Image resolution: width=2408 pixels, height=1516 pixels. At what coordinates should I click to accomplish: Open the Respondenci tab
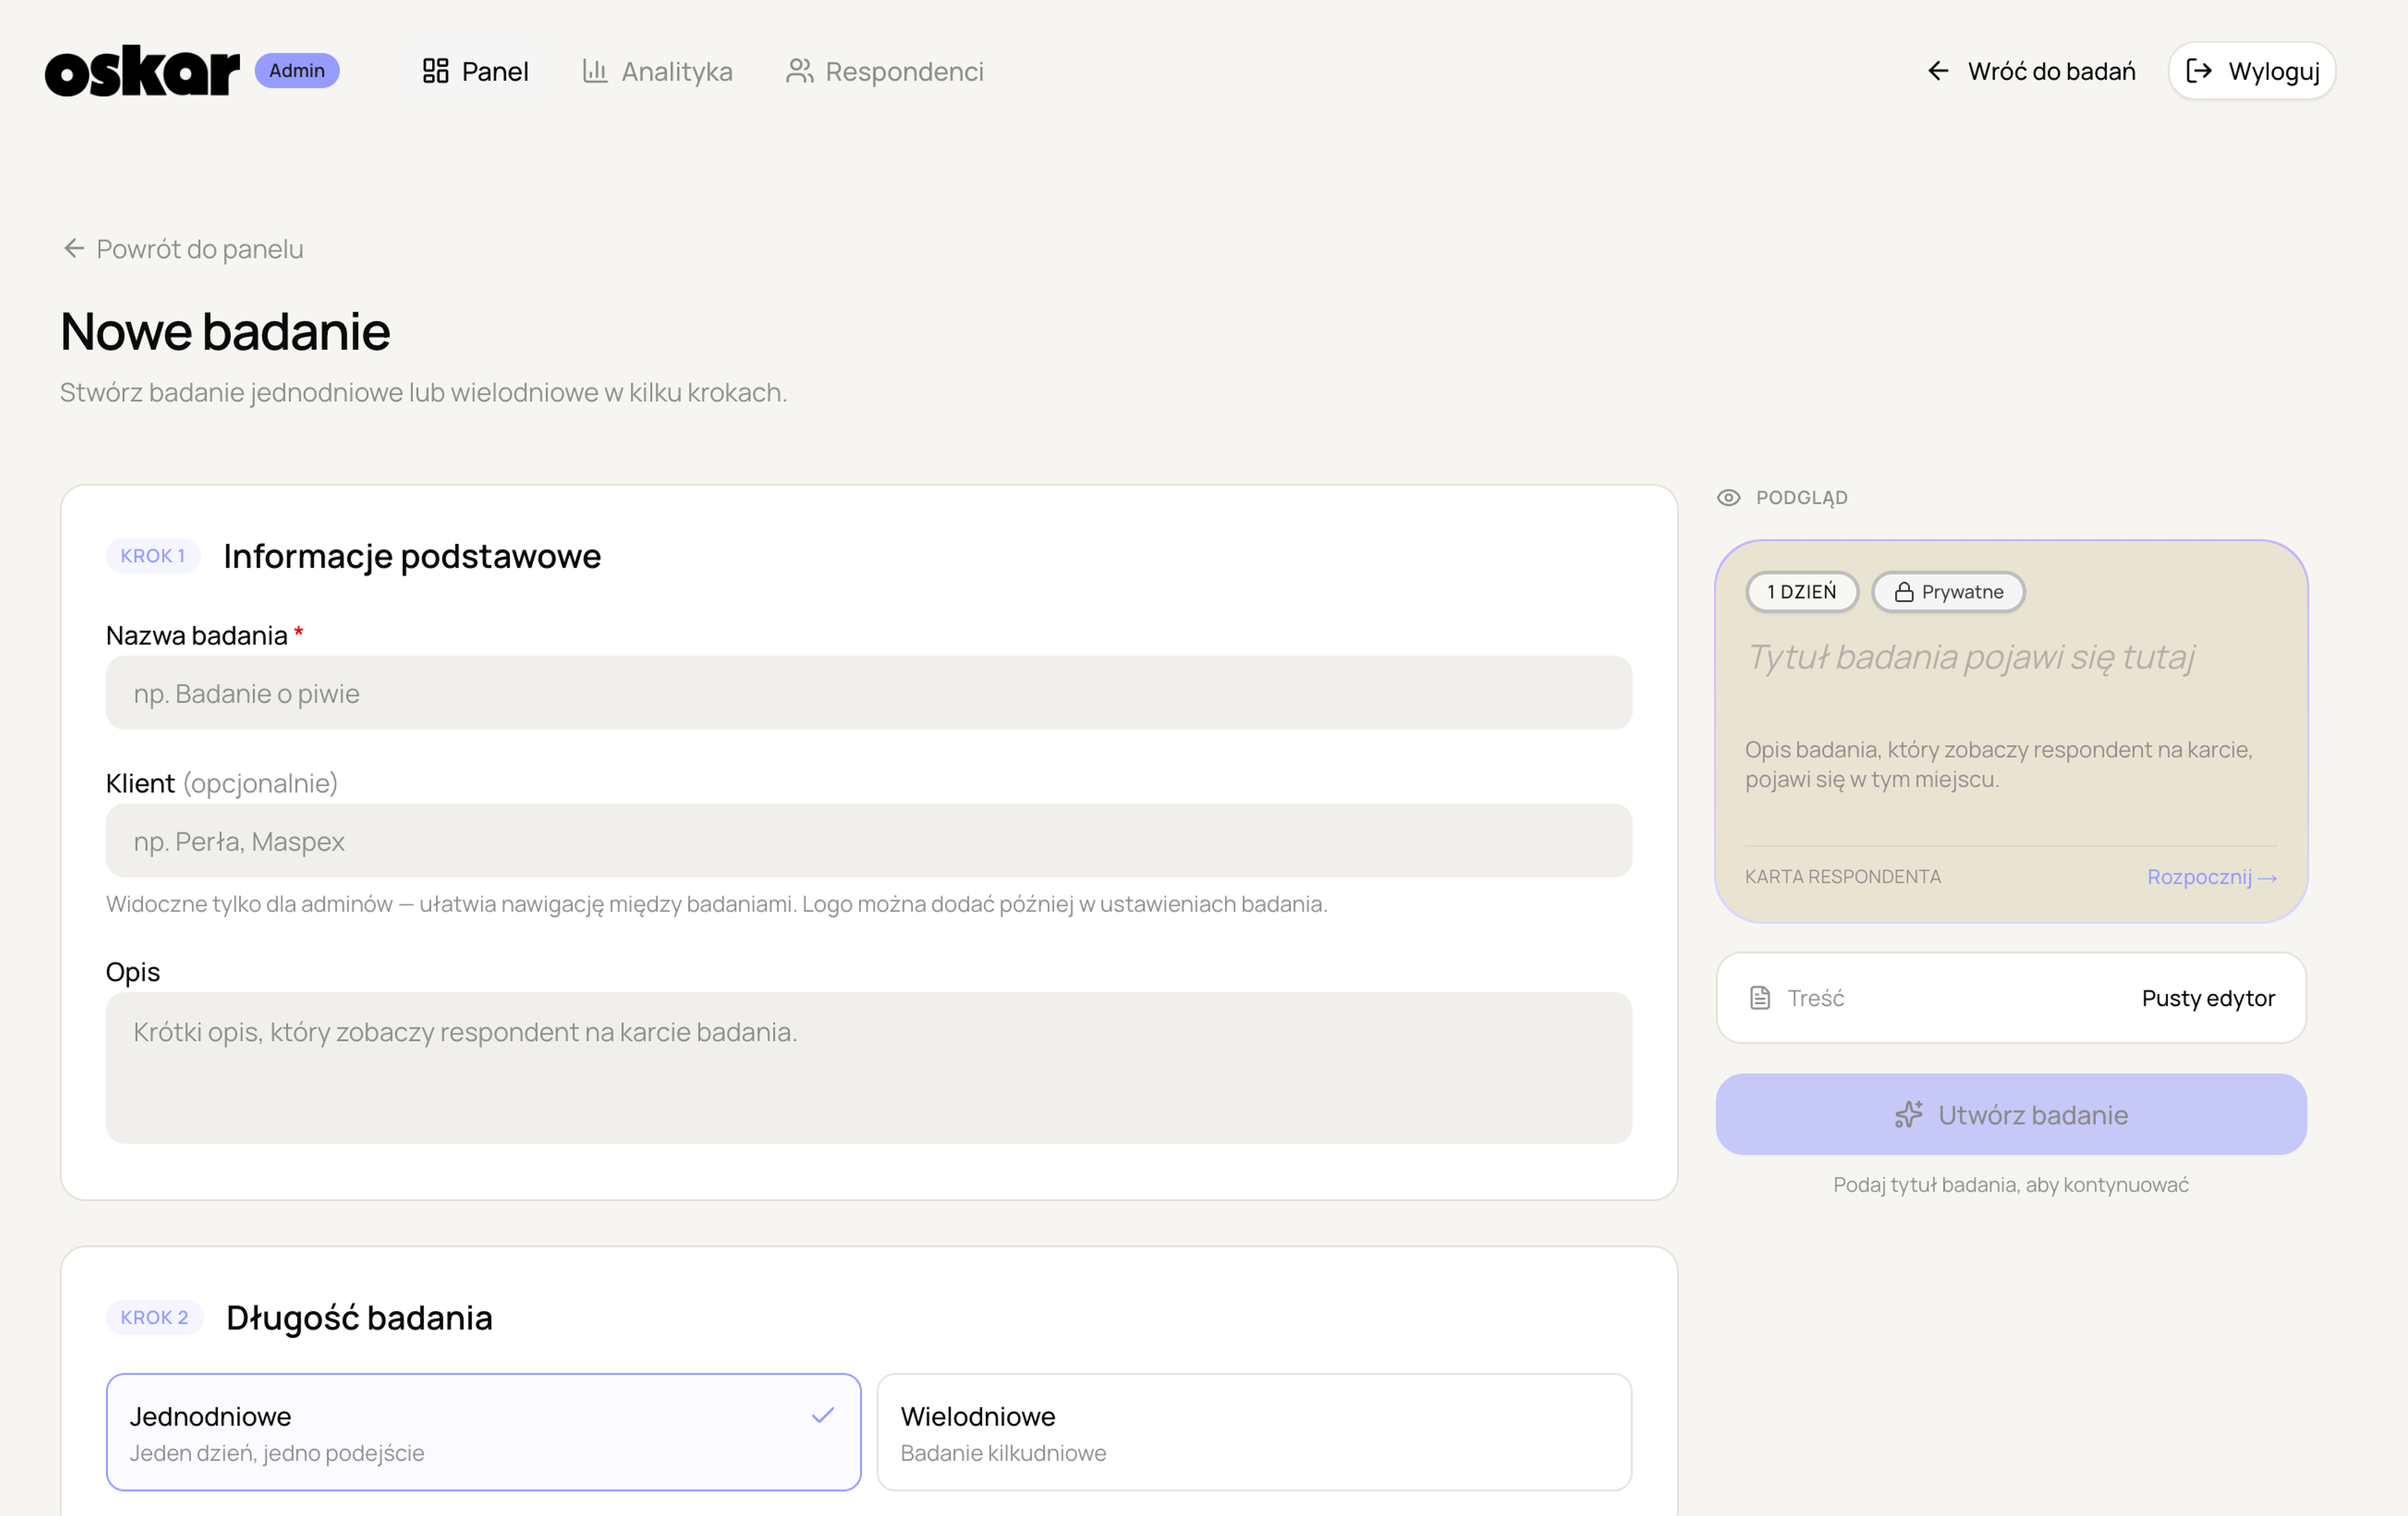(x=885, y=71)
